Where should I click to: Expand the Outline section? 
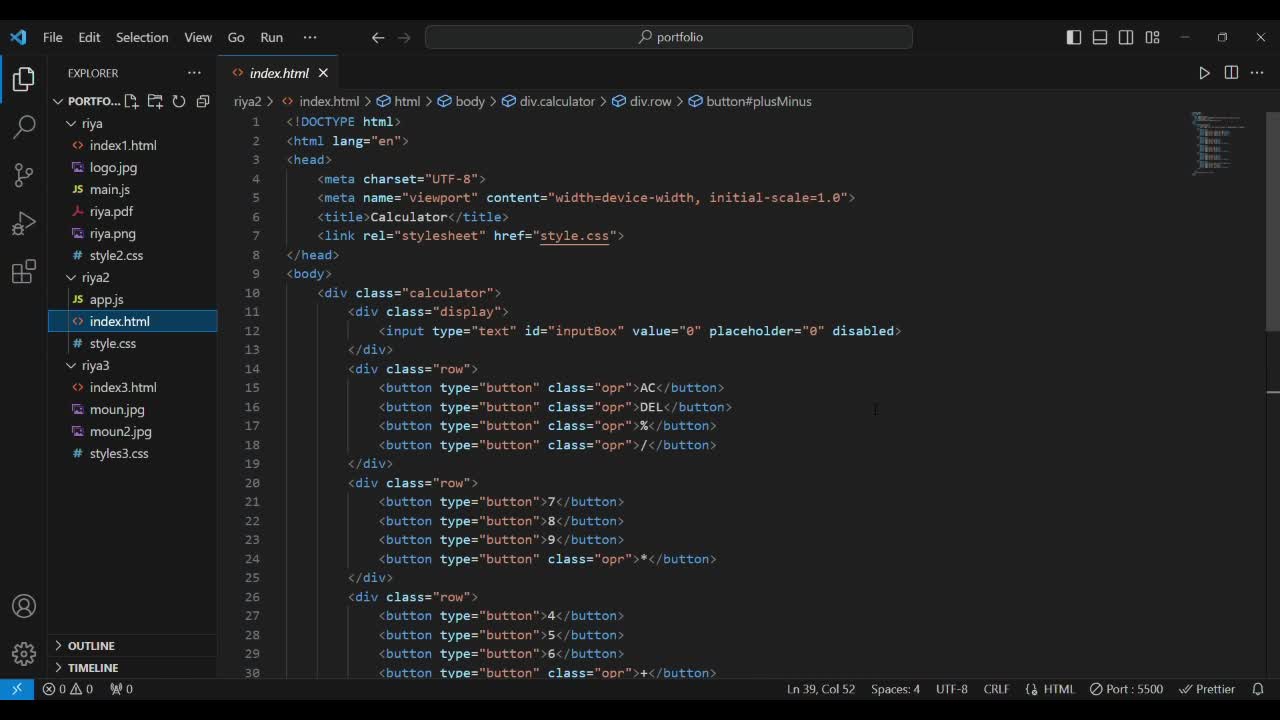click(x=91, y=646)
